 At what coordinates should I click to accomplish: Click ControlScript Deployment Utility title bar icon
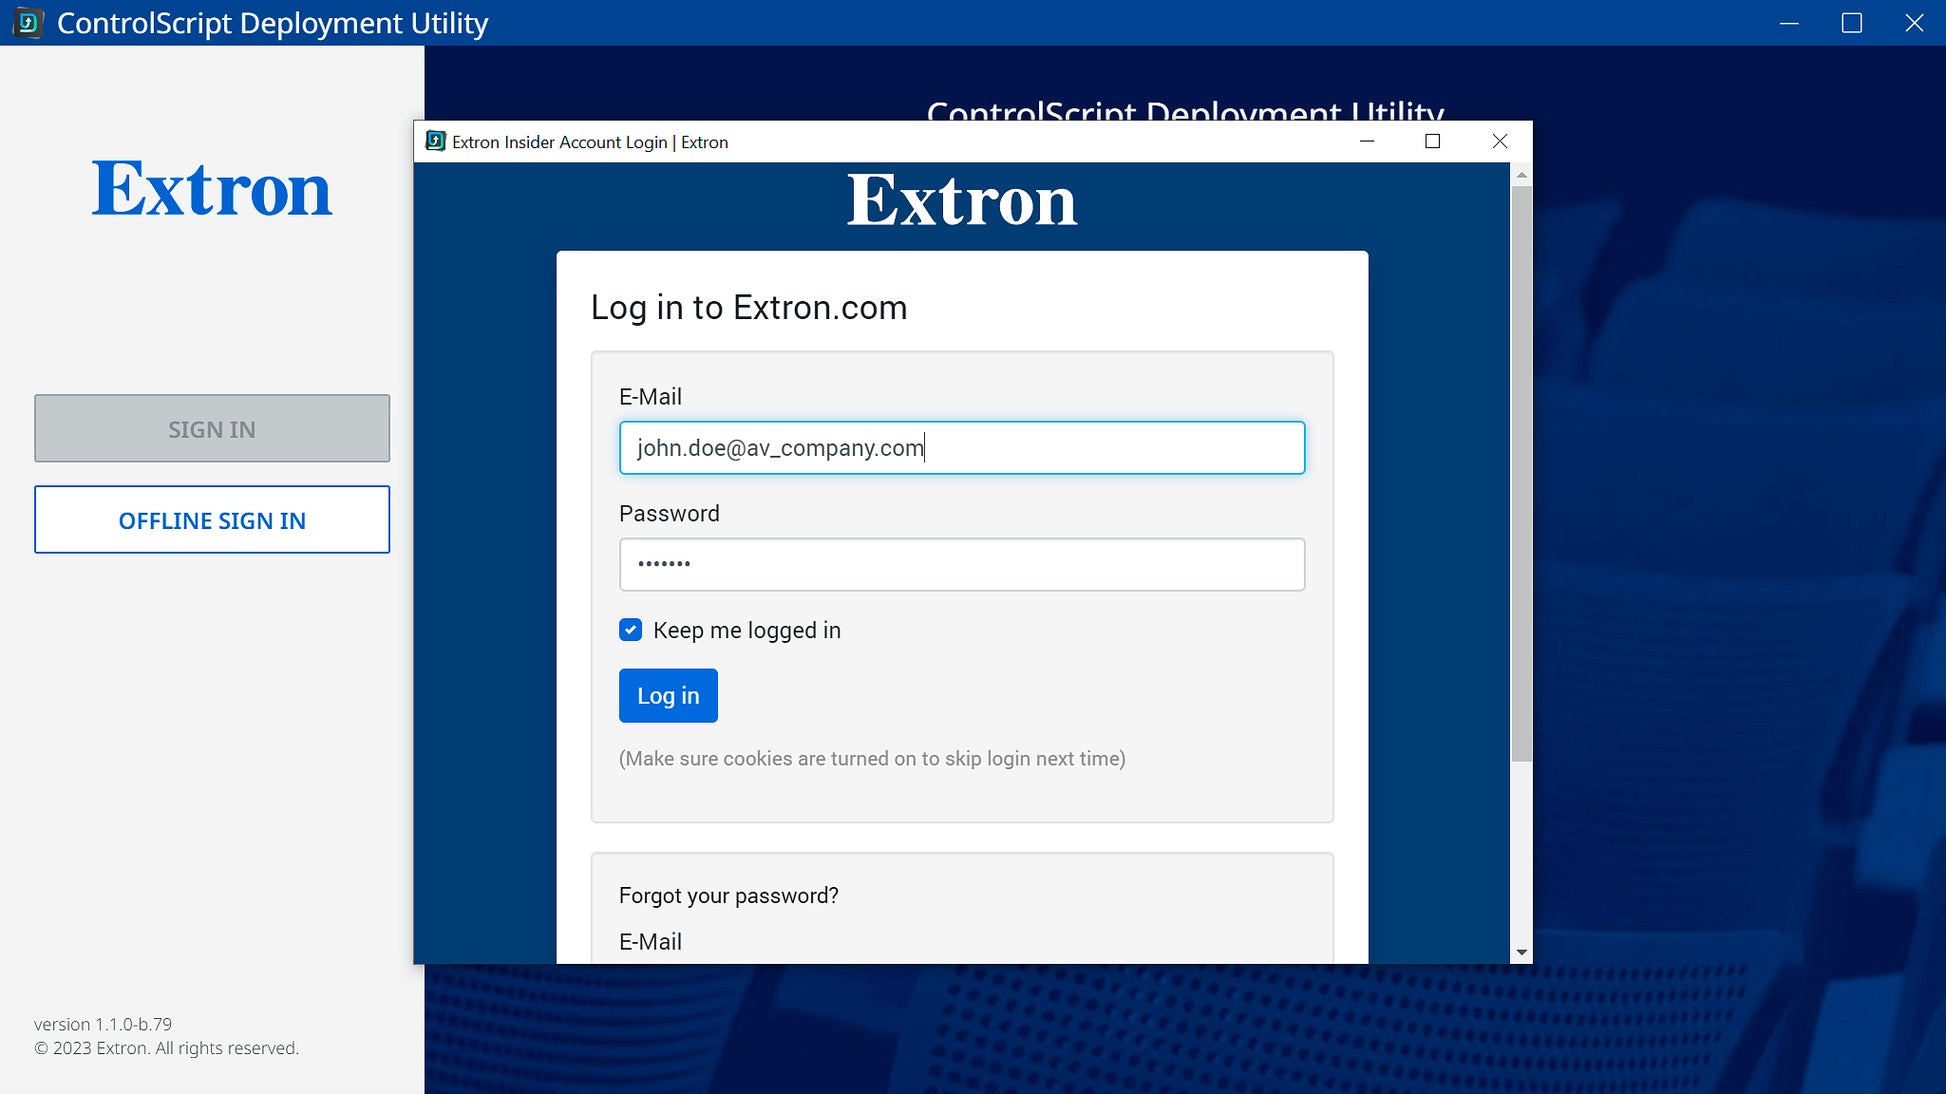[x=27, y=22]
